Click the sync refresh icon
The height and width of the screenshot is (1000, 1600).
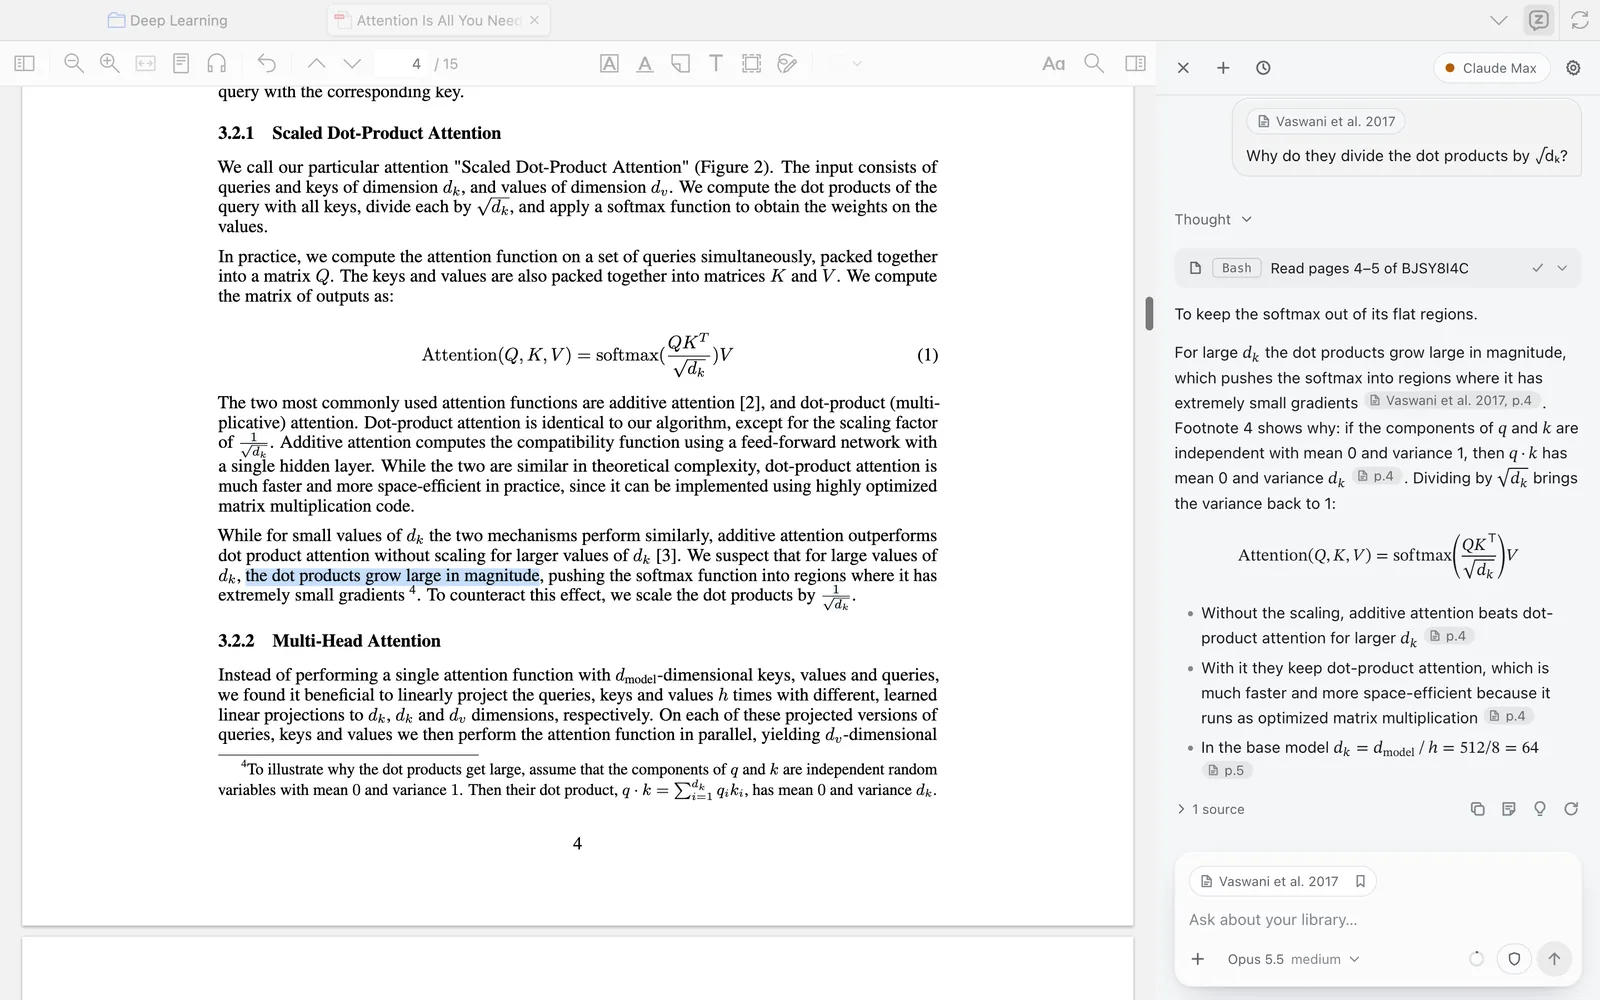tap(1580, 20)
